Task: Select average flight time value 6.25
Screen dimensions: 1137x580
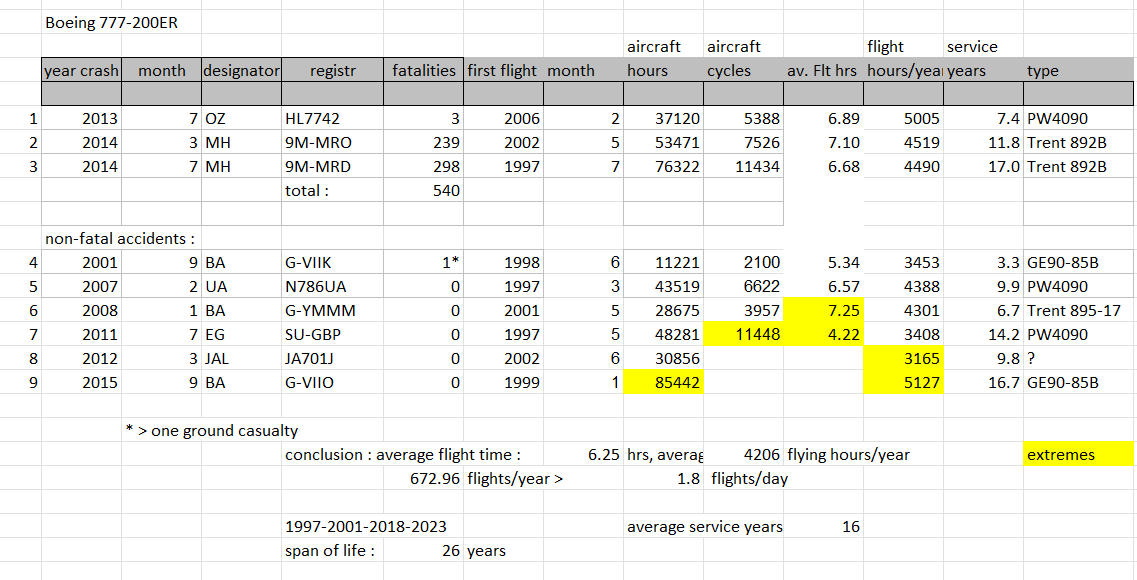Action: pos(583,455)
